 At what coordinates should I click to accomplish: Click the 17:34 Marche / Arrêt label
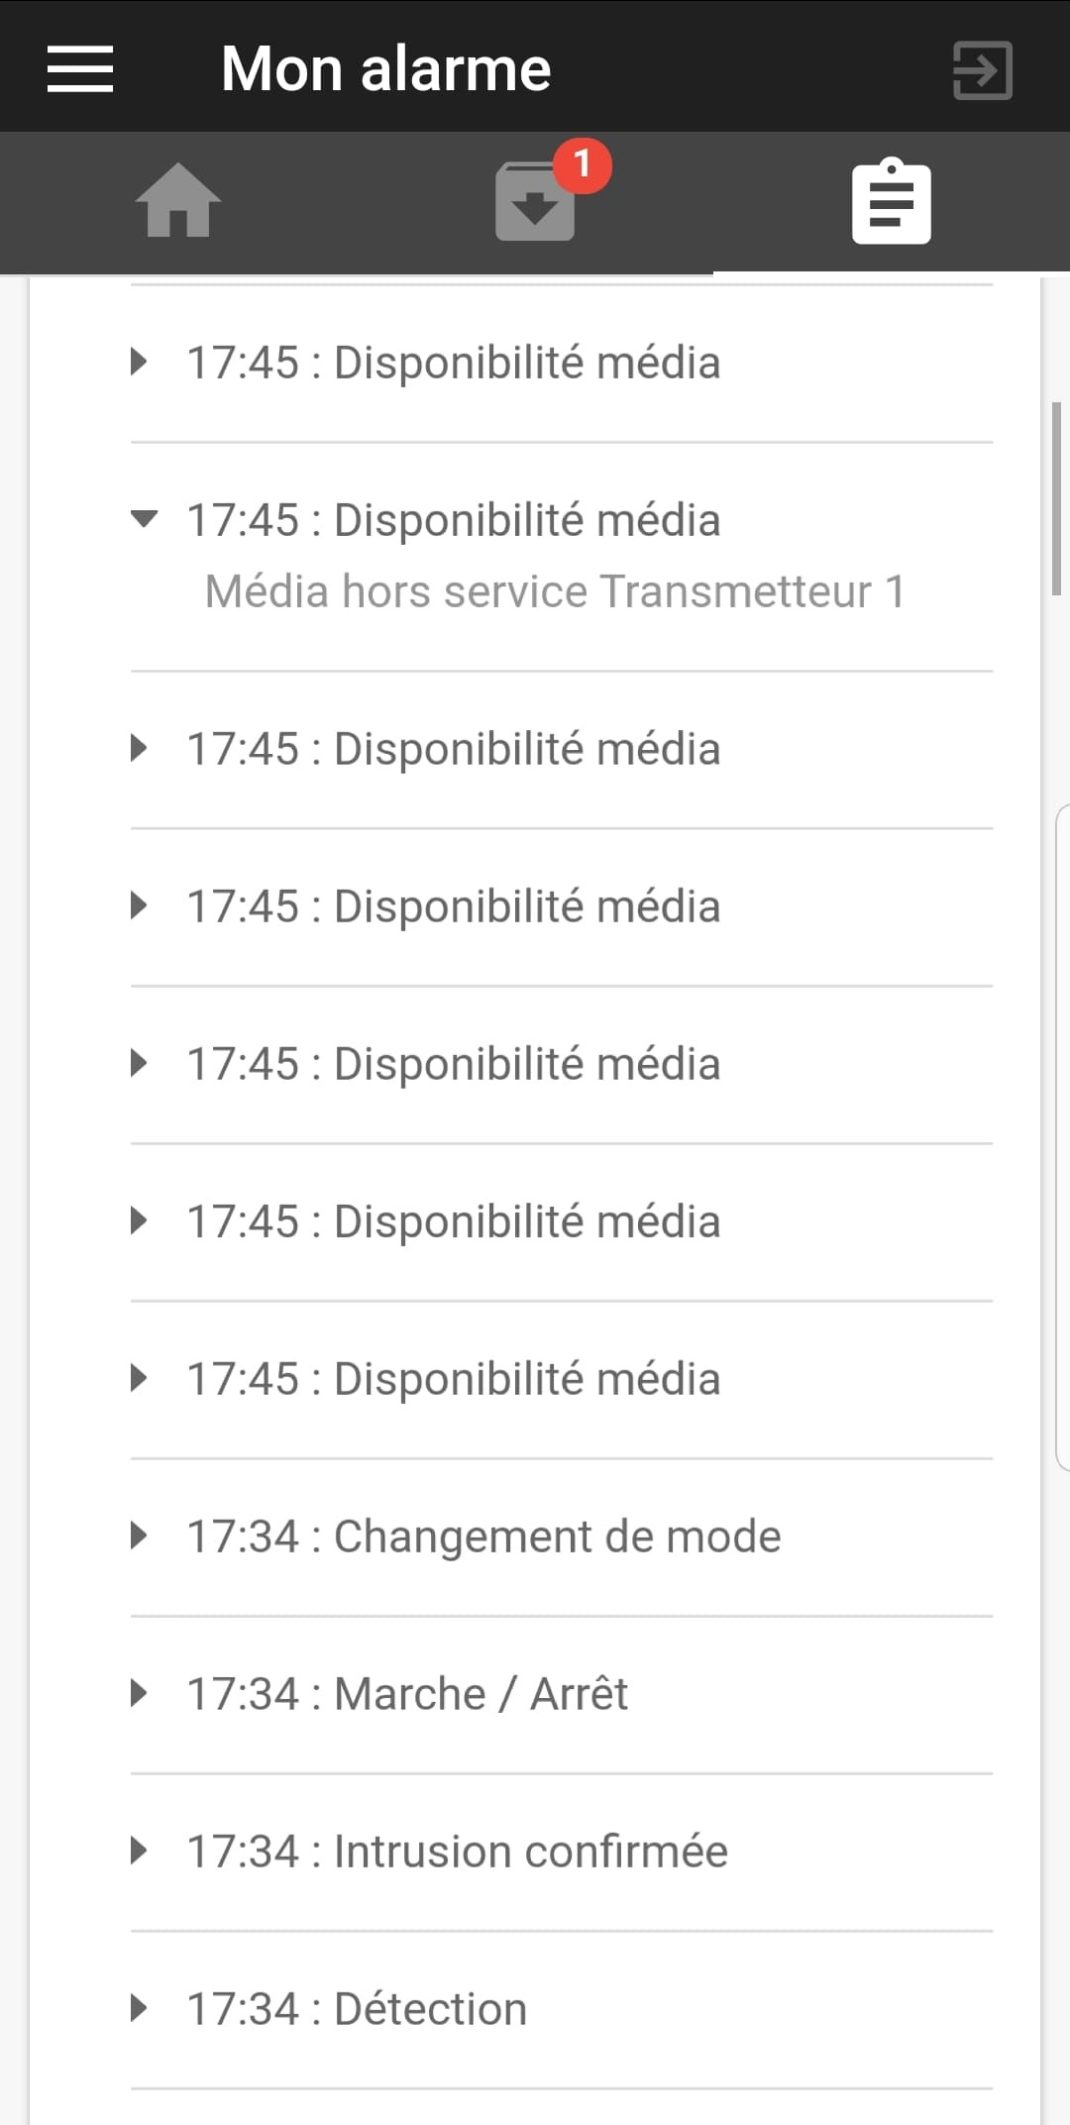coord(407,1694)
